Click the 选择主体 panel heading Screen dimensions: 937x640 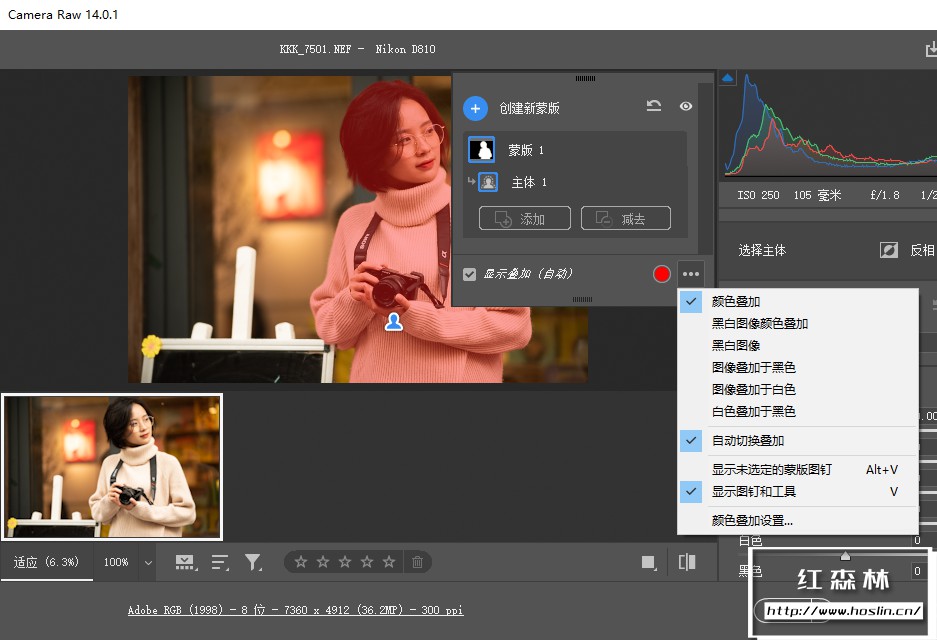pos(762,250)
